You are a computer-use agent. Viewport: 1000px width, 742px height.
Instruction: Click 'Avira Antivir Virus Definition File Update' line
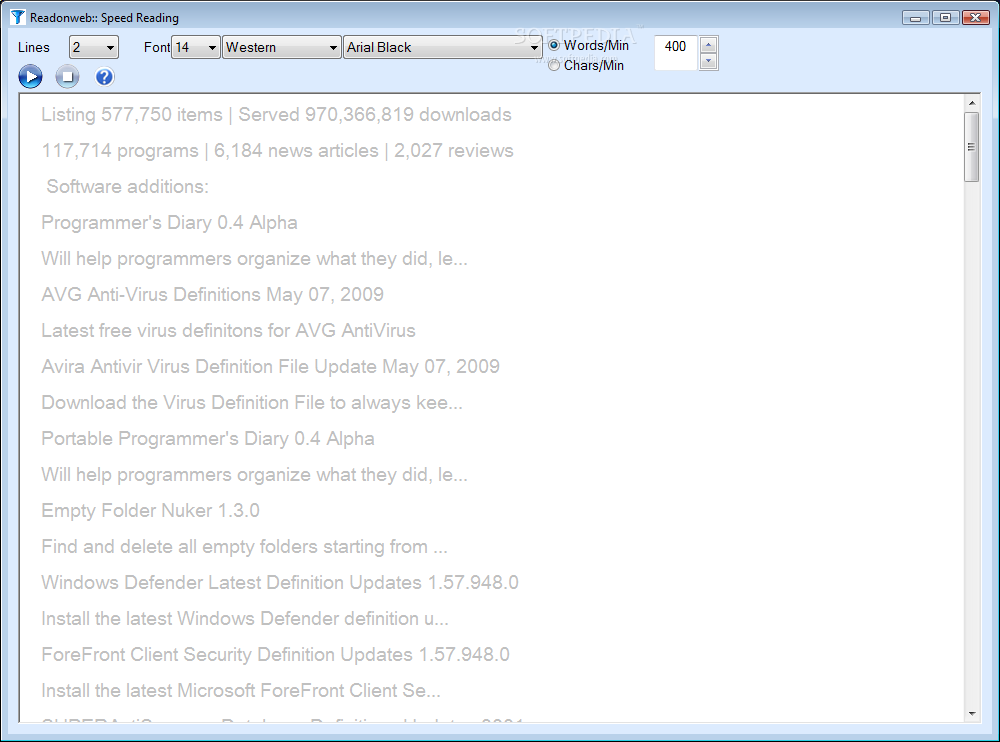[270, 366]
